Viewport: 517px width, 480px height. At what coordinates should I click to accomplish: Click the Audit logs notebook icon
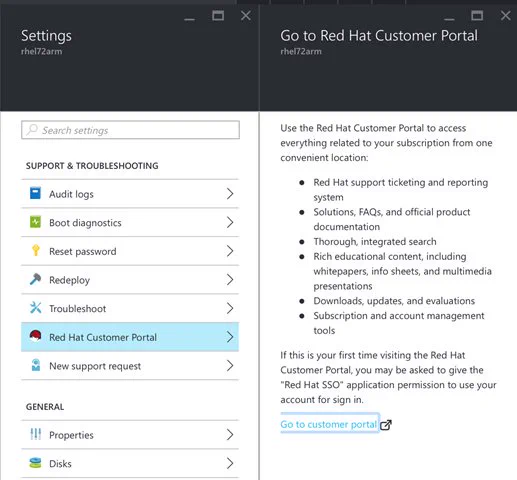(x=35, y=193)
